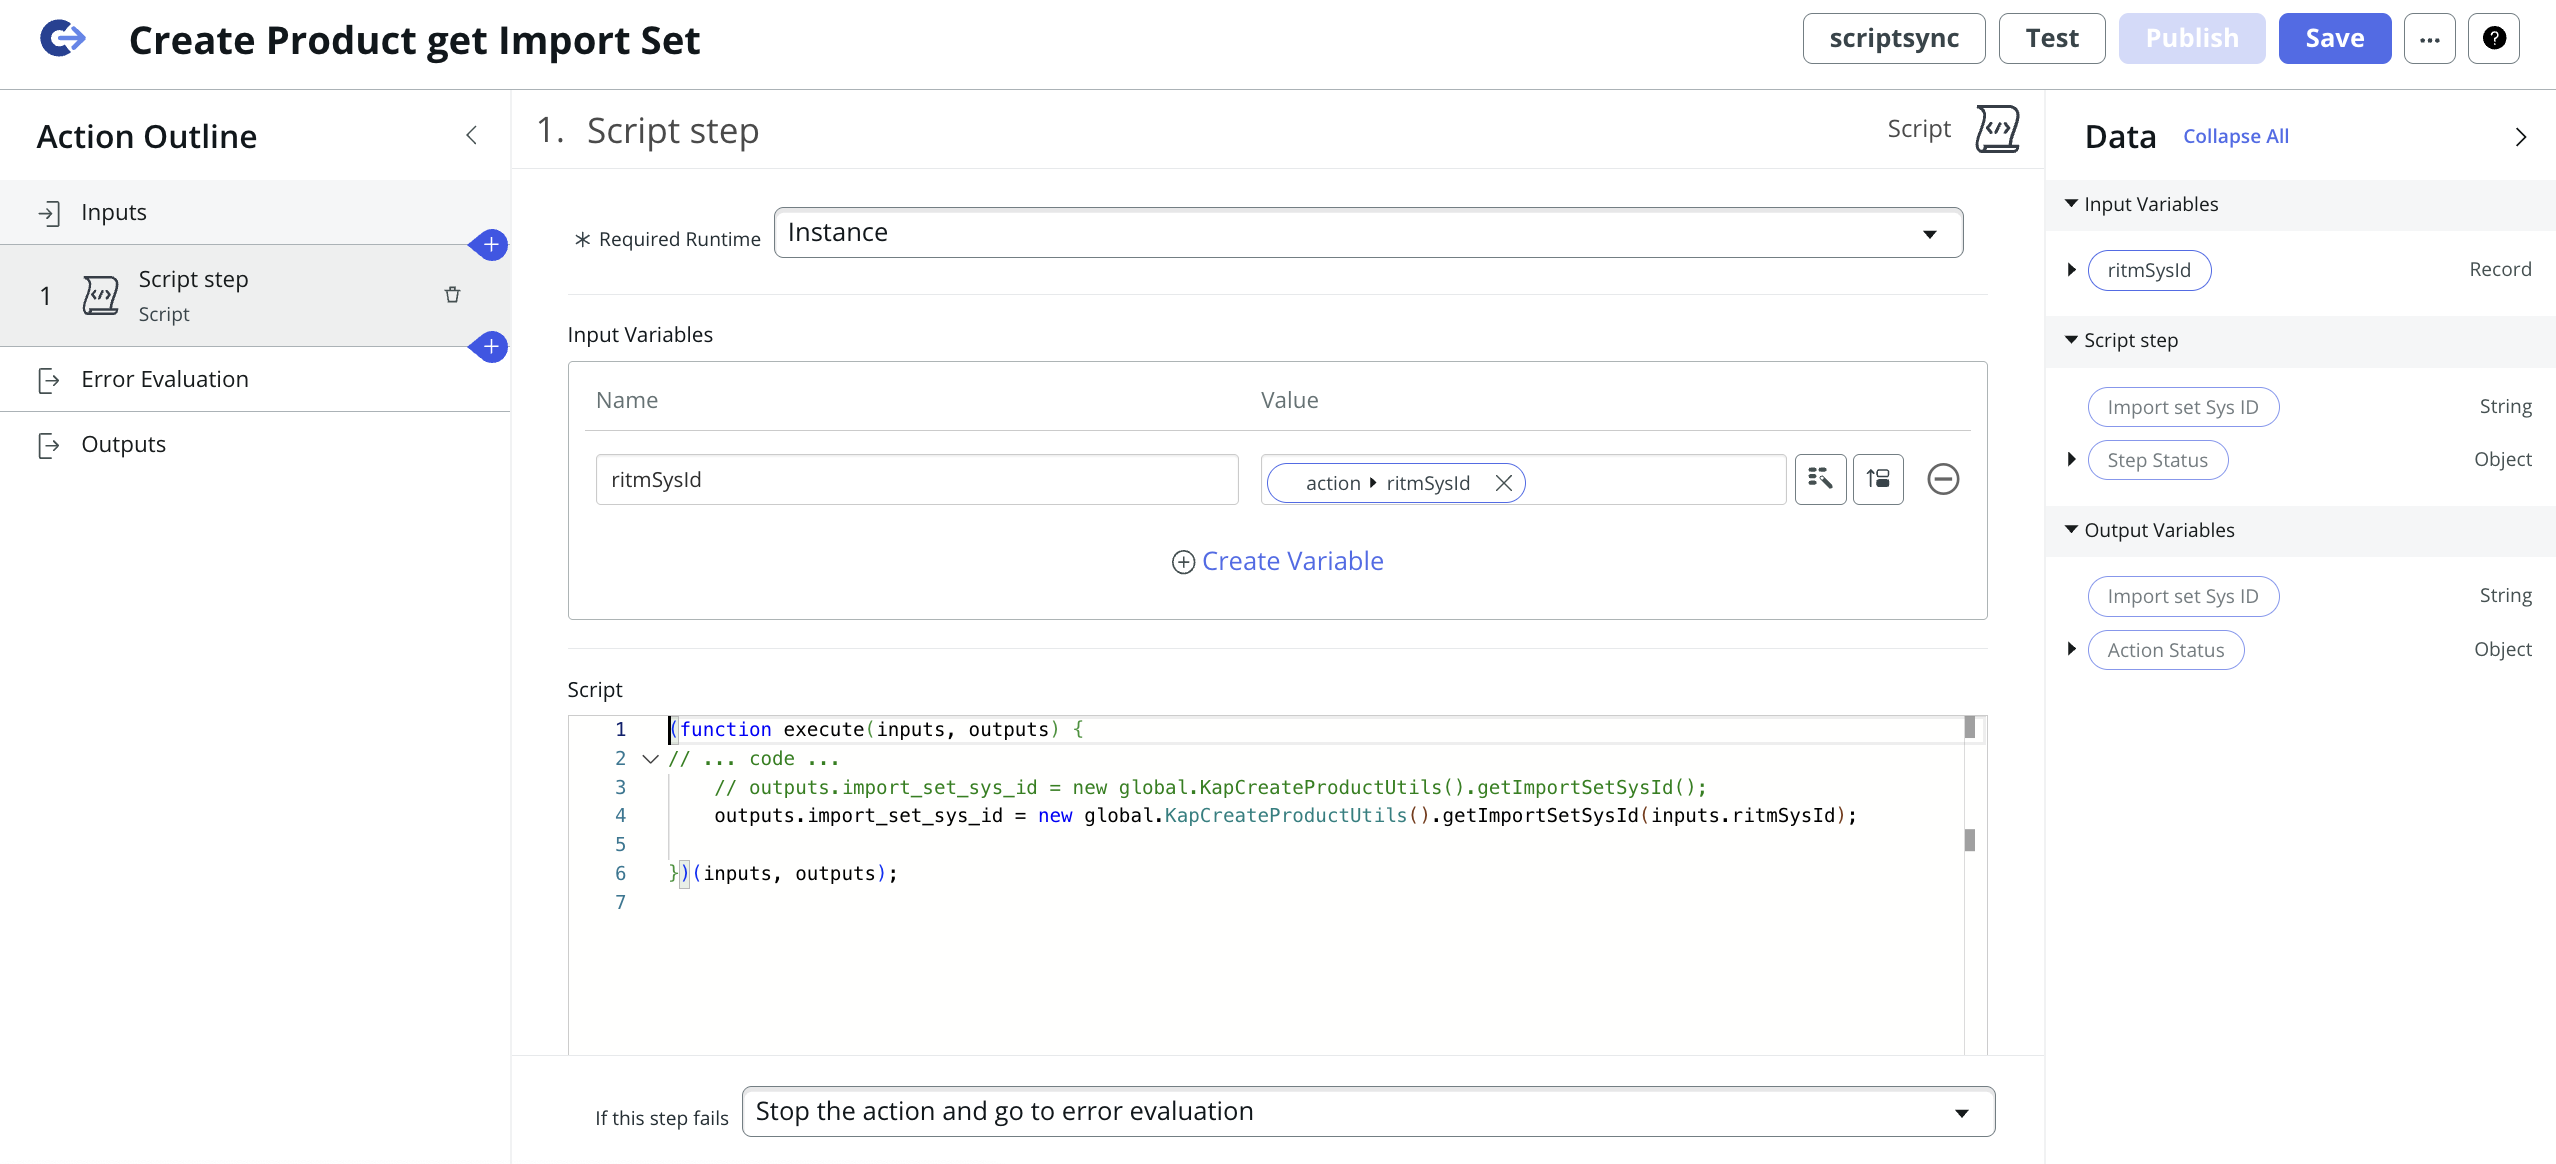Collapse the Script step data section

(2071, 340)
